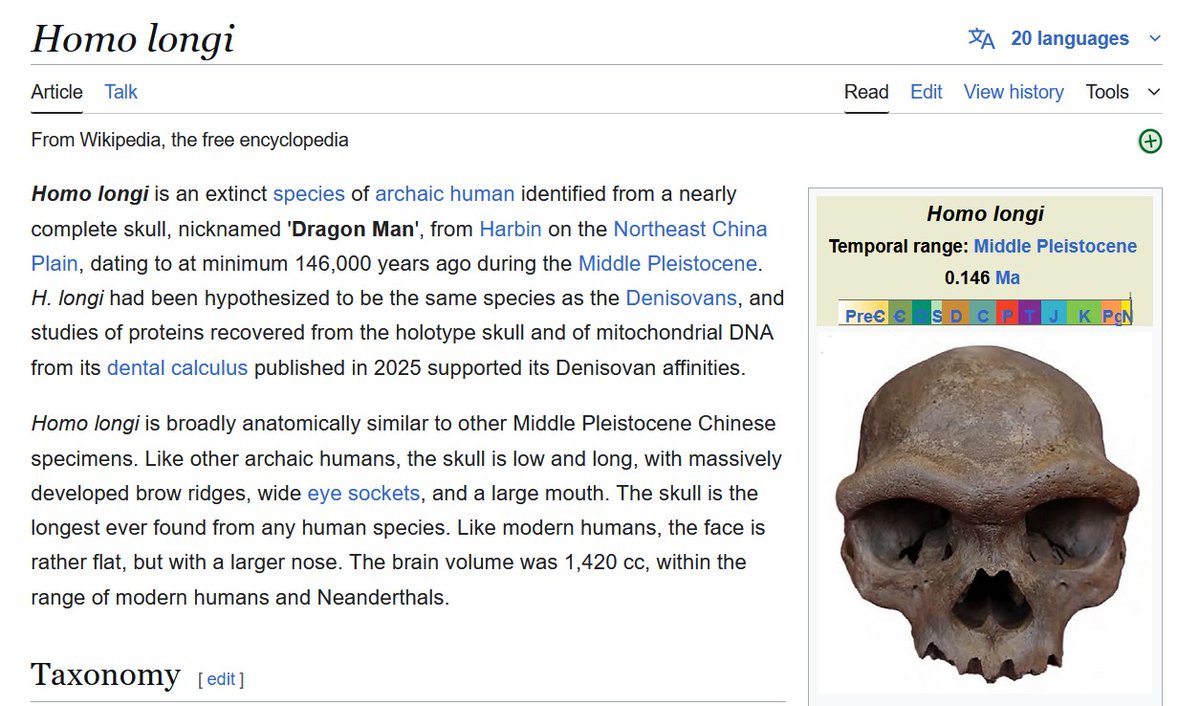
Task: Open the Dragon Man skull image
Action: point(985,514)
